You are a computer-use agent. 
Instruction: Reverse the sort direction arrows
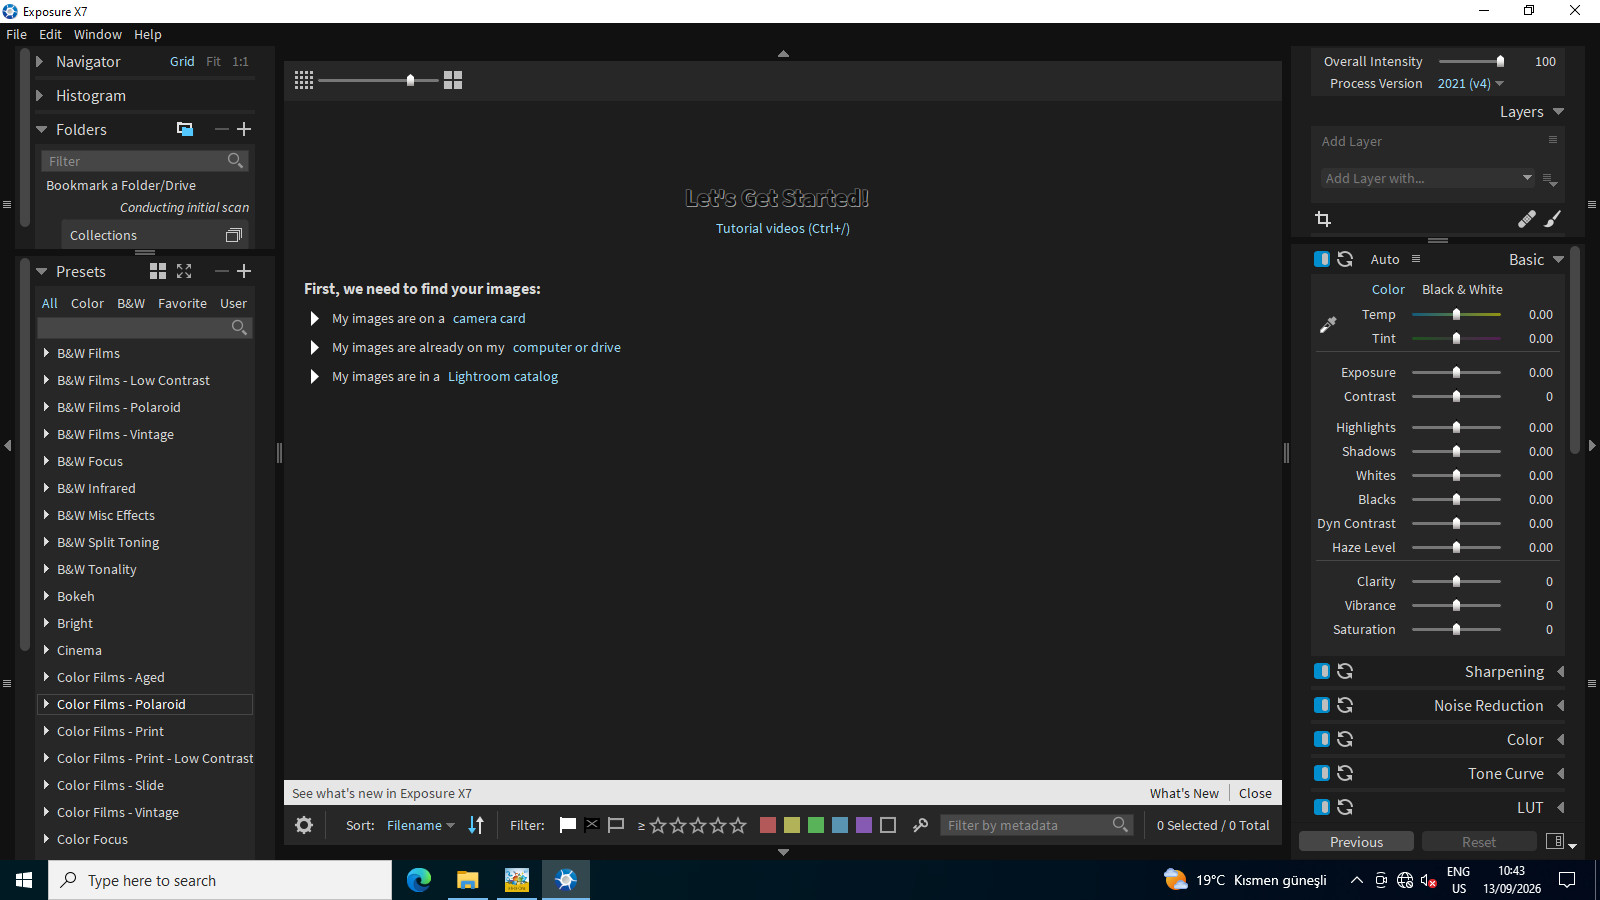(476, 825)
